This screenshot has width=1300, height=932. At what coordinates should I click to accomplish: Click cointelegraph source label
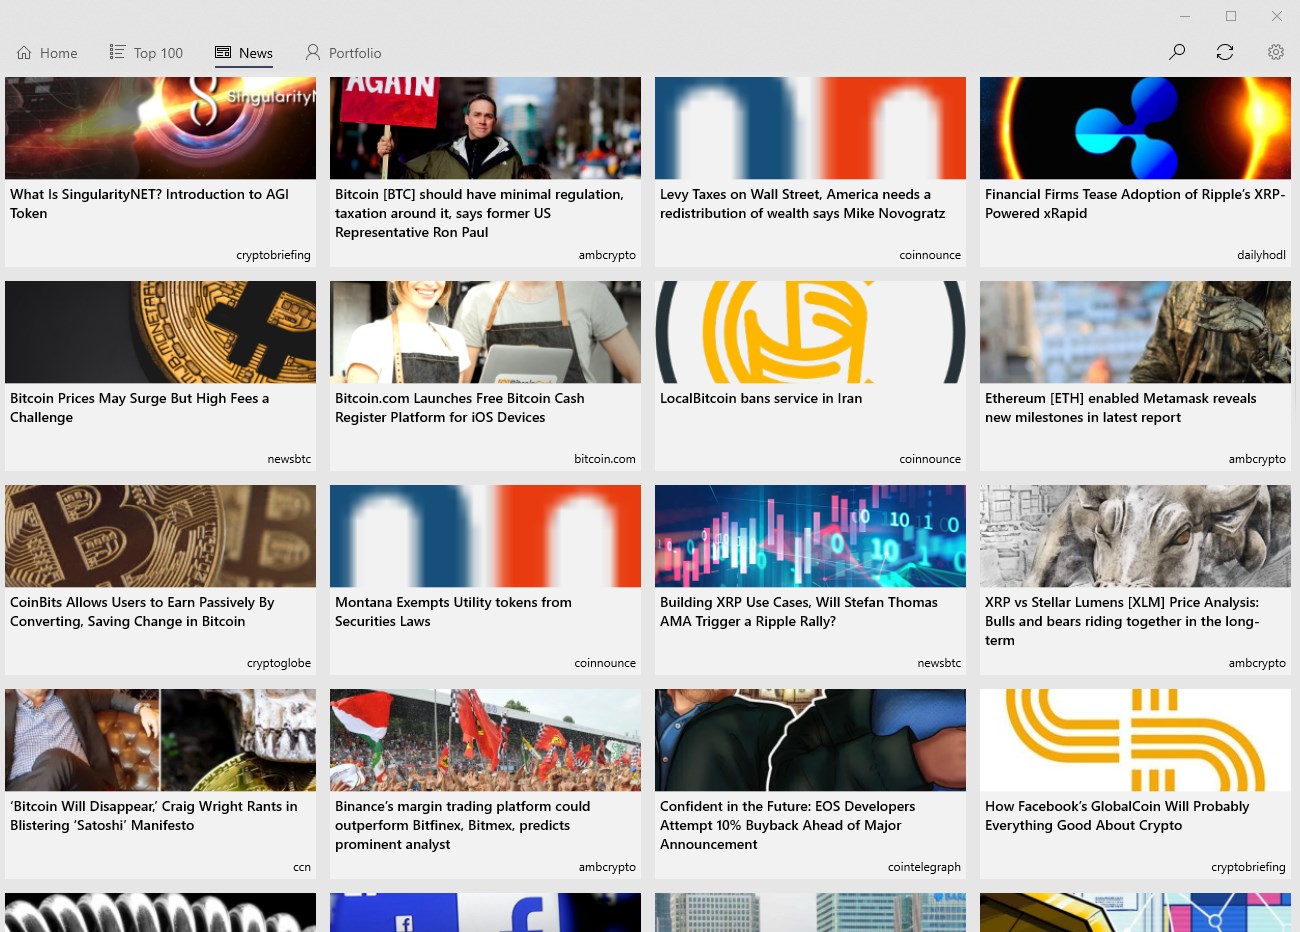pos(924,867)
